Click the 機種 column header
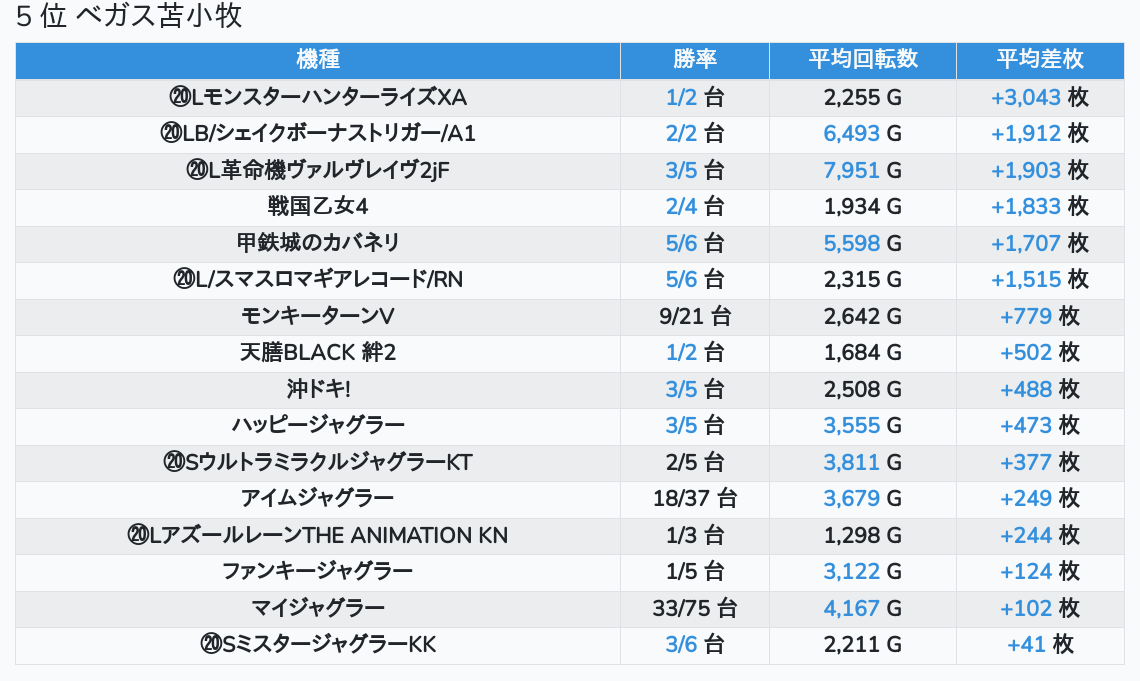1140x681 pixels. click(x=318, y=60)
